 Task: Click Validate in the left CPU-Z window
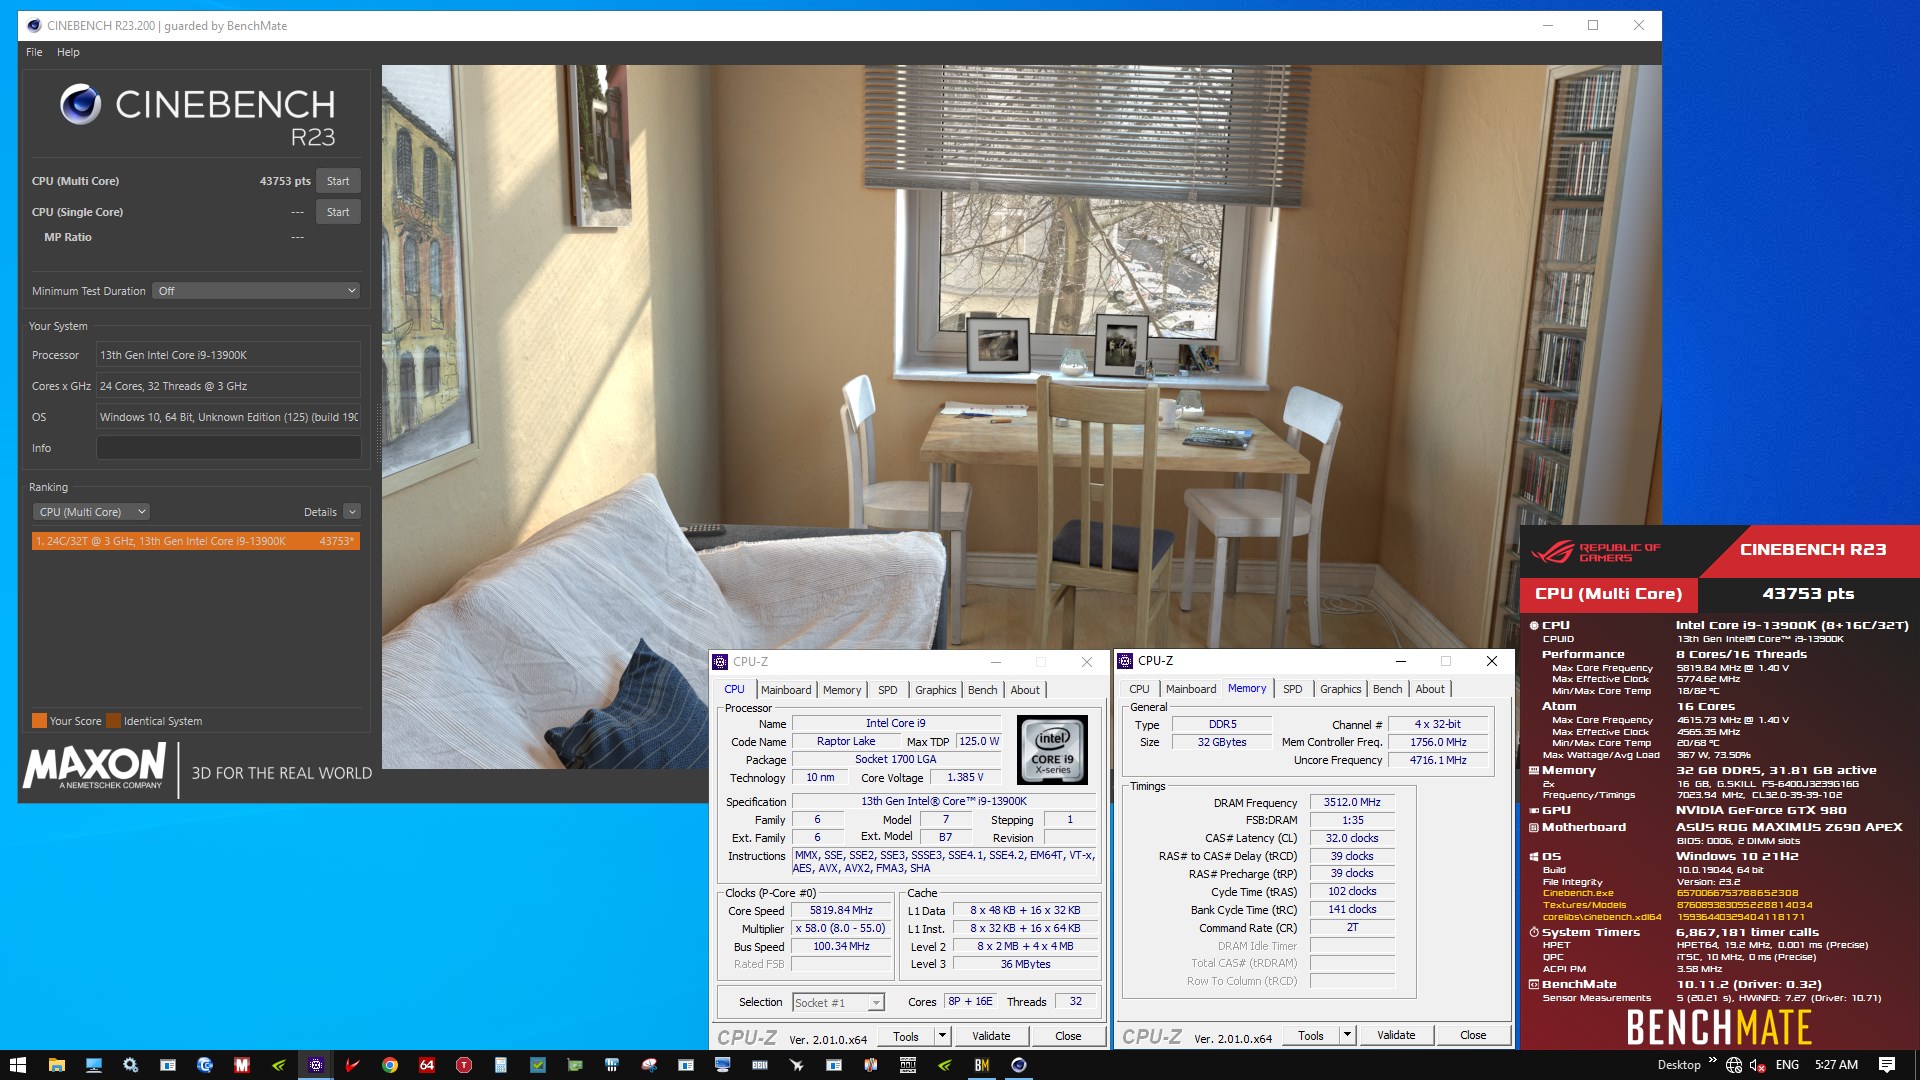point(991,1036)
